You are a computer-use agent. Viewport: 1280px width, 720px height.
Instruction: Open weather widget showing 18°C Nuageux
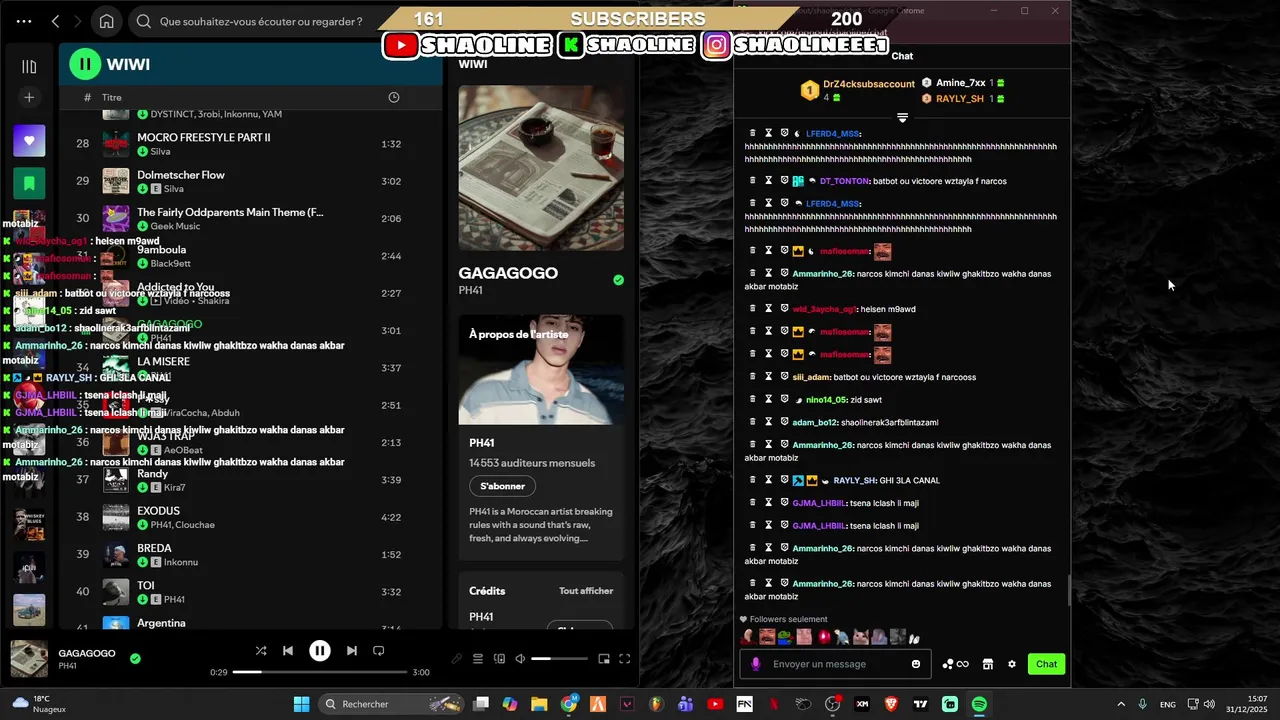40,704
